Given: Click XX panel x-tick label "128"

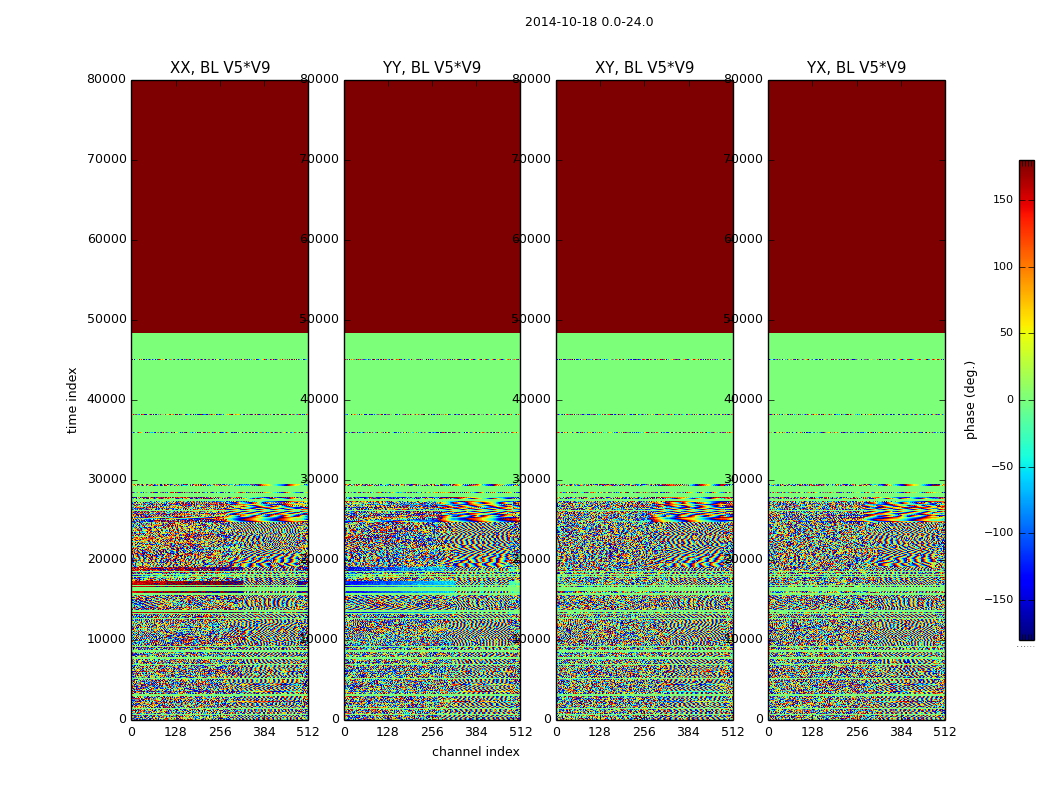Looking at the screenshot, I should [175, 732].
